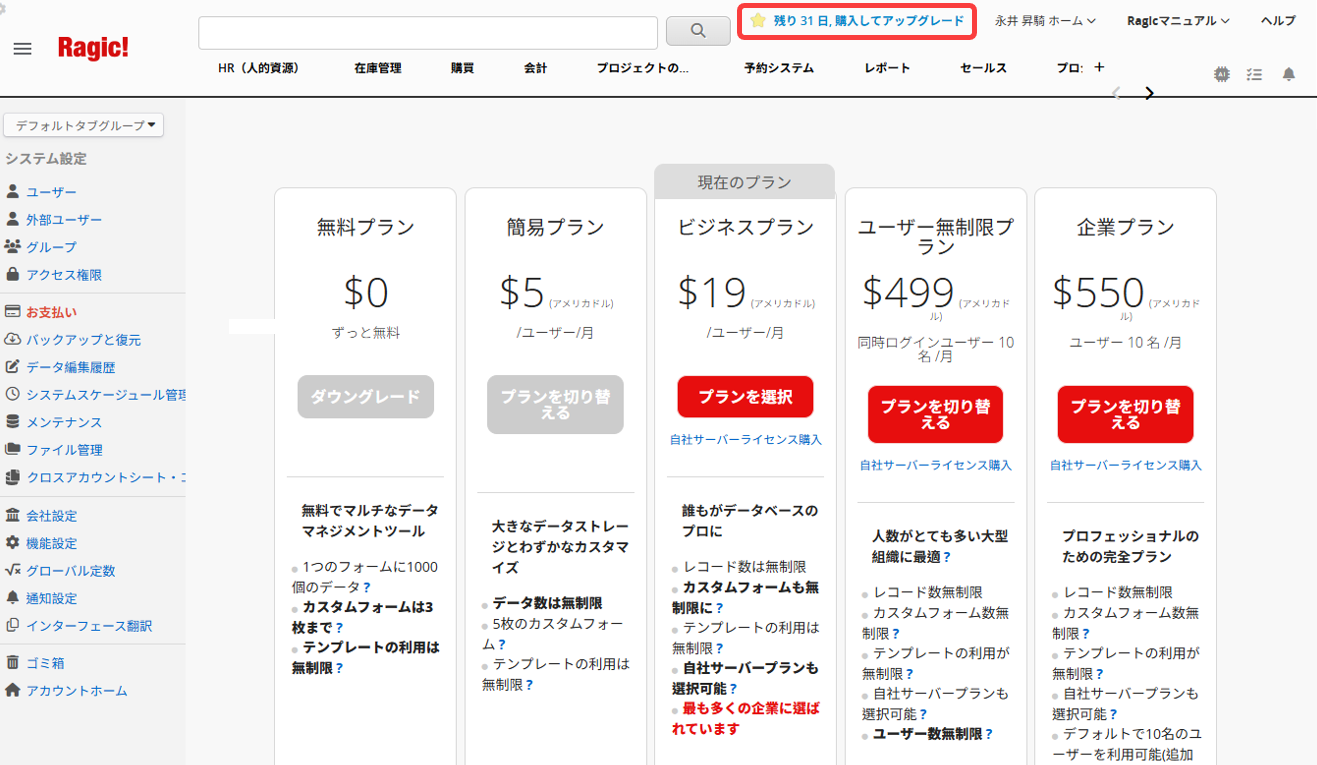Image resolution: width=1317 pixels, height=765 pixels.
Task: Click the magnifier search button
Action: point(698,31)
